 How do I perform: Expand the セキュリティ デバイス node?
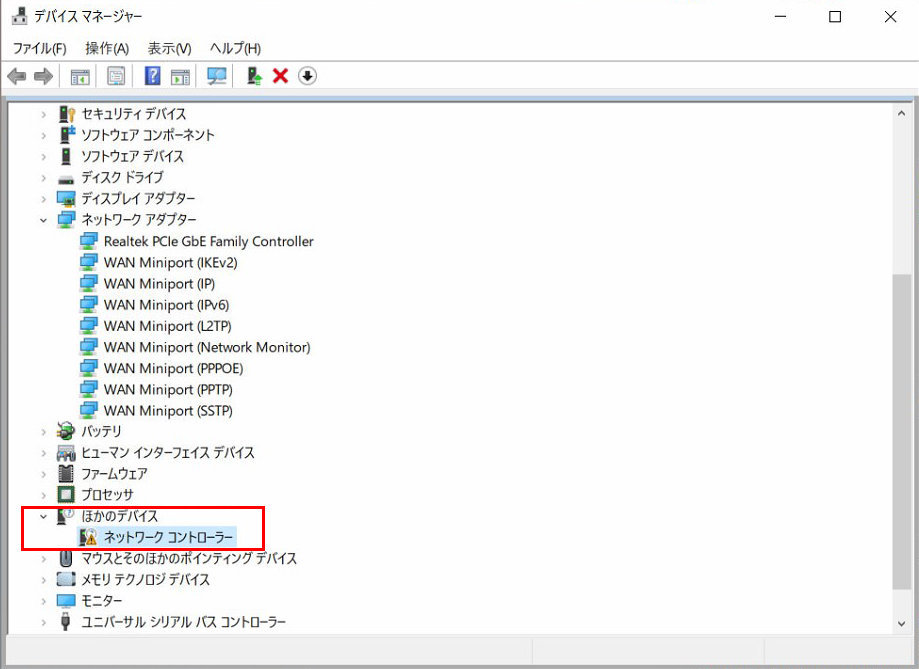(43, 114)
